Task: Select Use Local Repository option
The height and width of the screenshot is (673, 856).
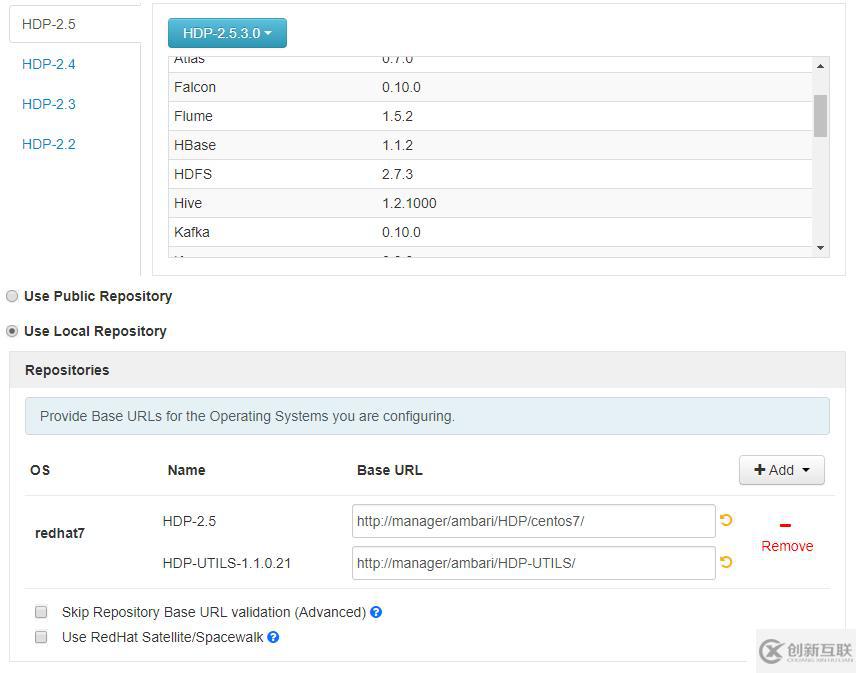Action: [x=12, y=331]
